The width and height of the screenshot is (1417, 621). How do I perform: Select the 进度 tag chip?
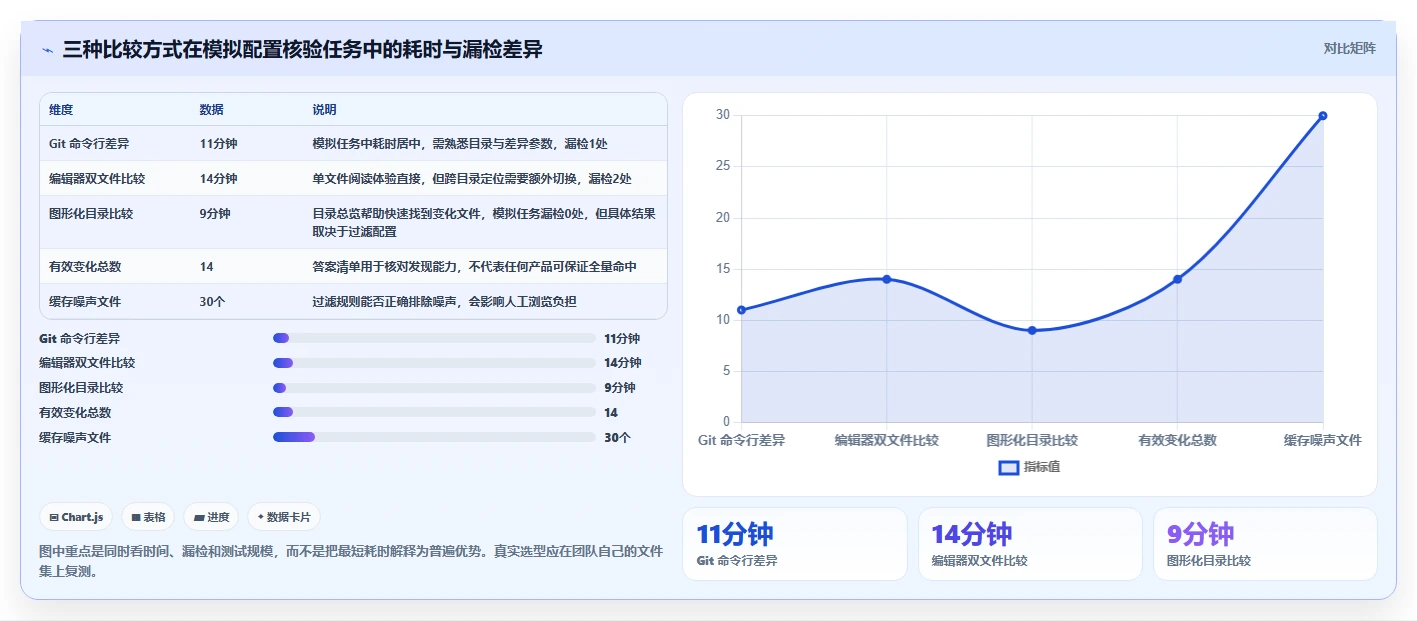tap(211, 517)
